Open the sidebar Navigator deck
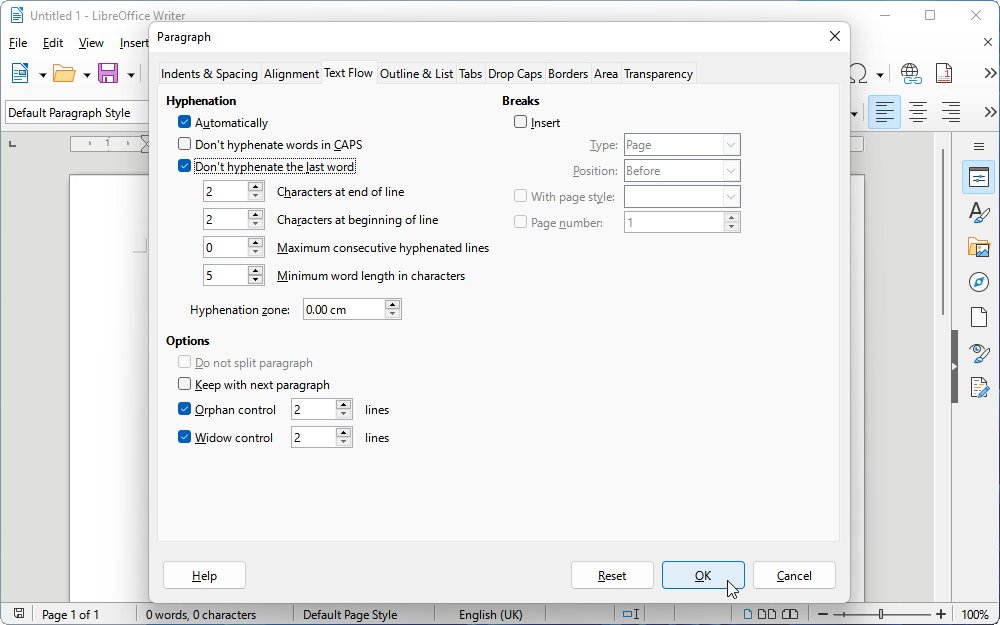This screenshot has height=625, width=1000. click(978, 283)
